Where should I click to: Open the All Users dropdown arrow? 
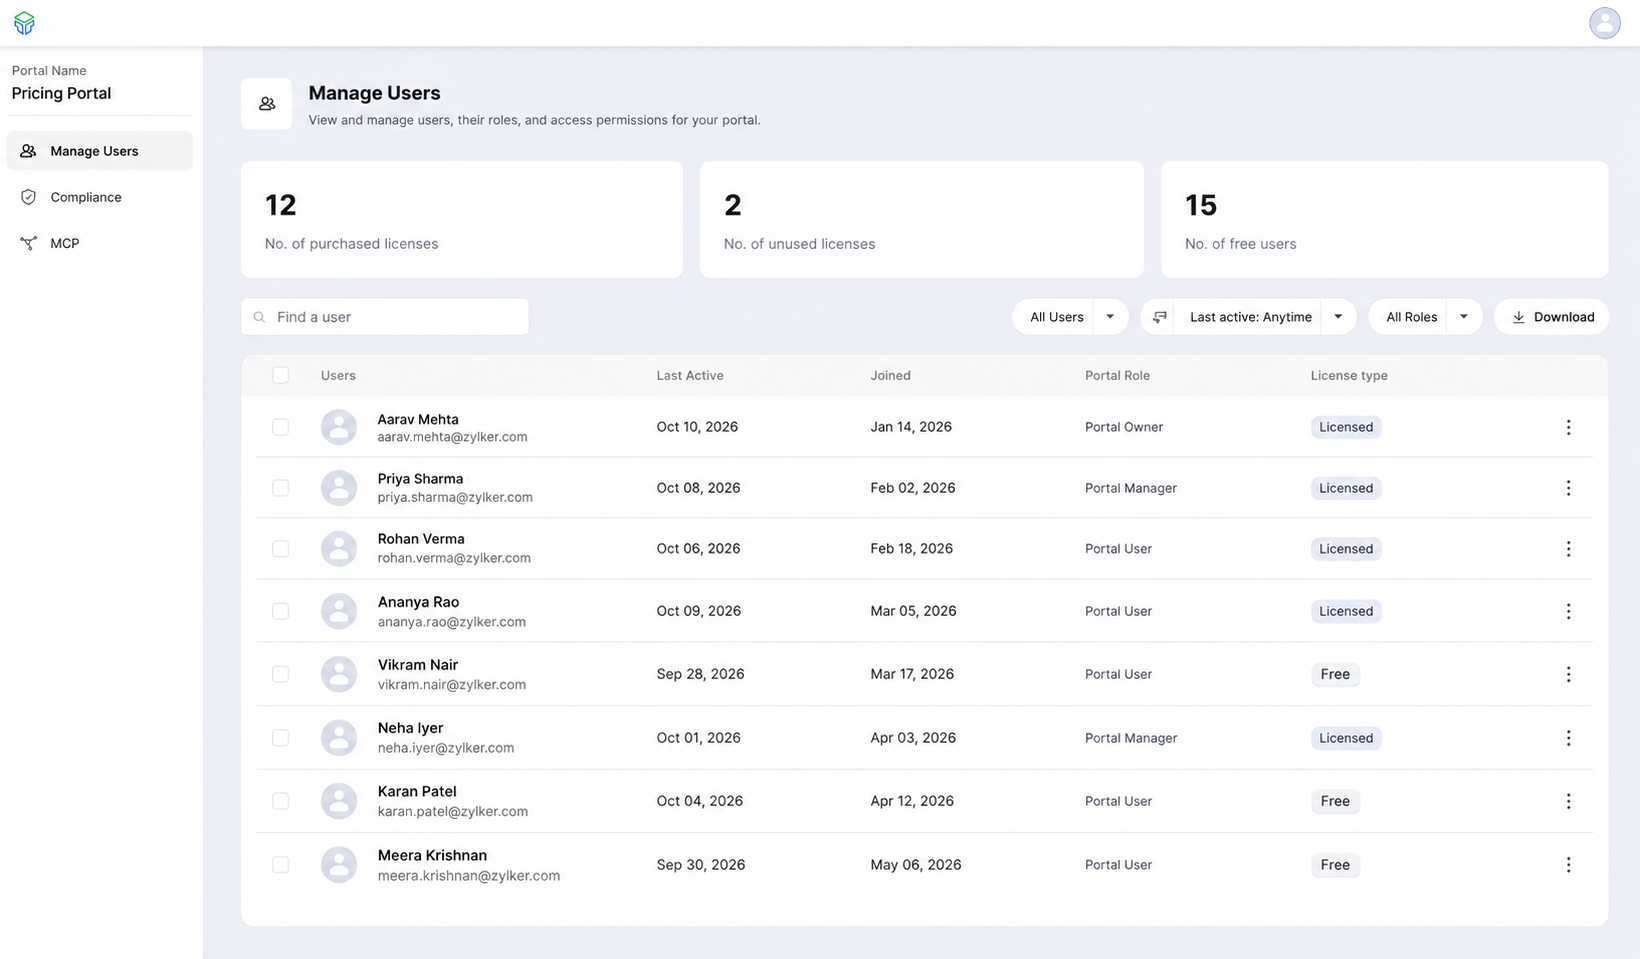[1110, 317]
